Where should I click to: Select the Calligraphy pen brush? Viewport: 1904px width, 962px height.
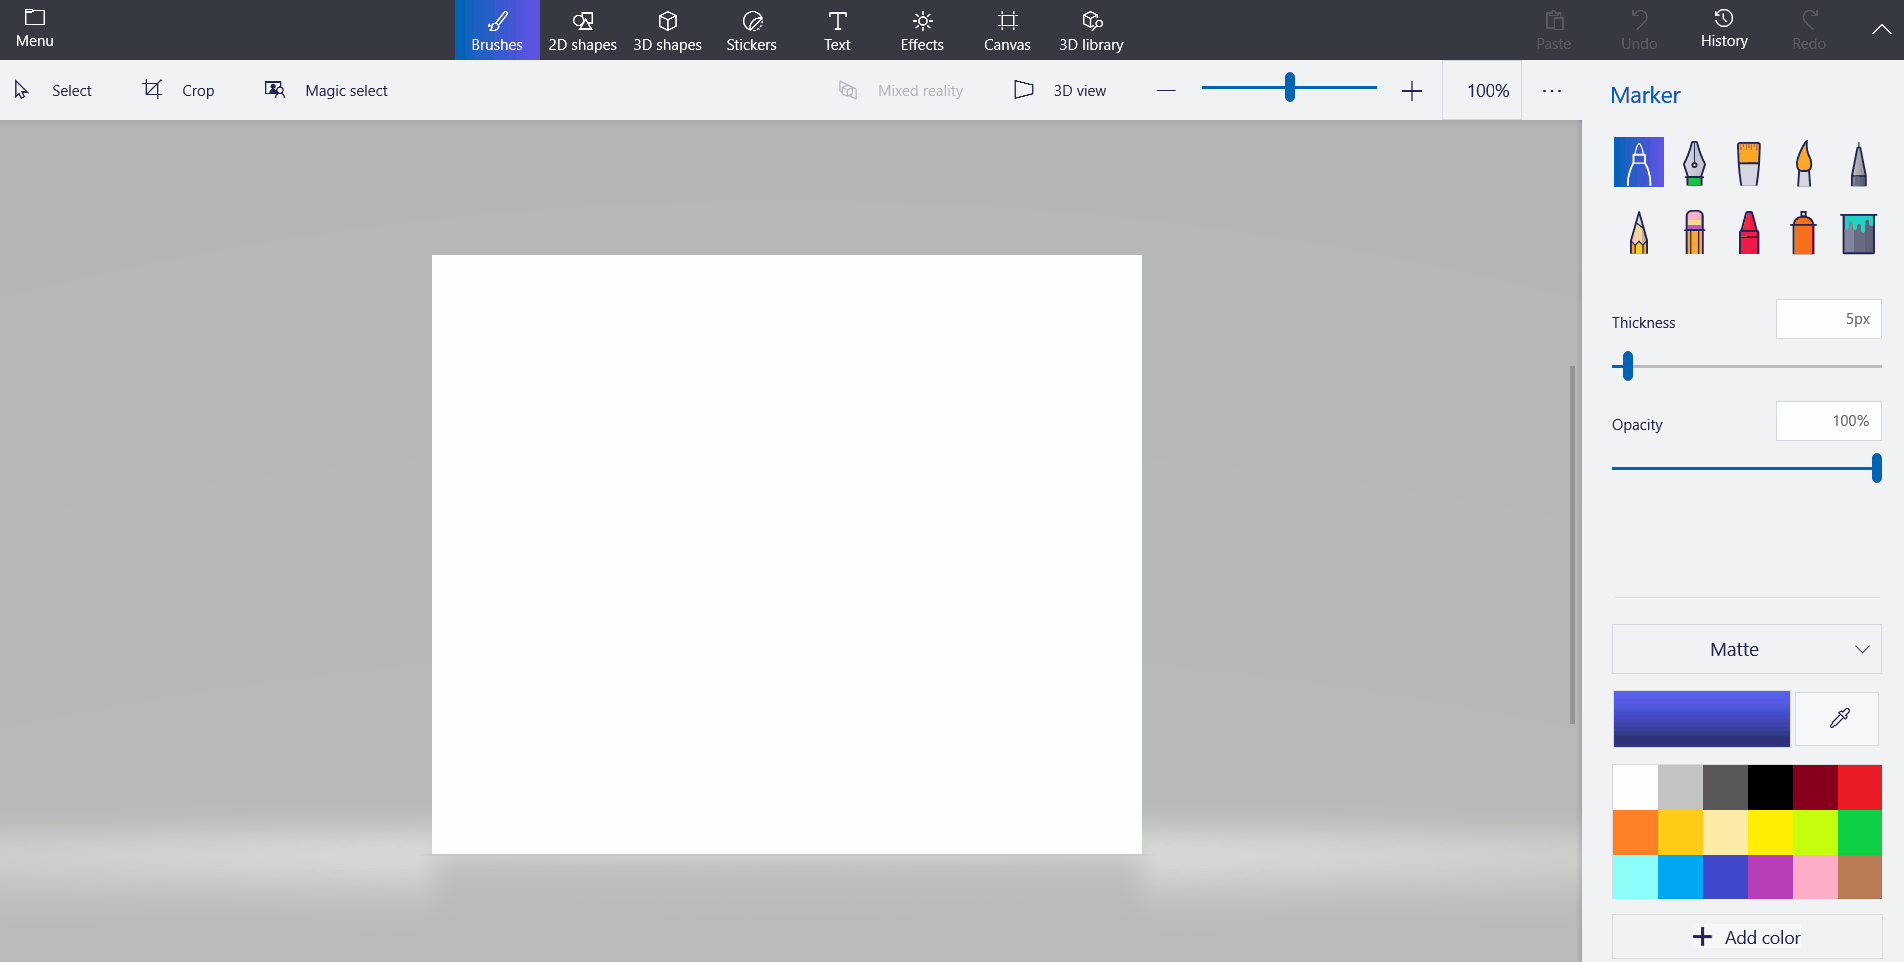(x=1693, y=163)
